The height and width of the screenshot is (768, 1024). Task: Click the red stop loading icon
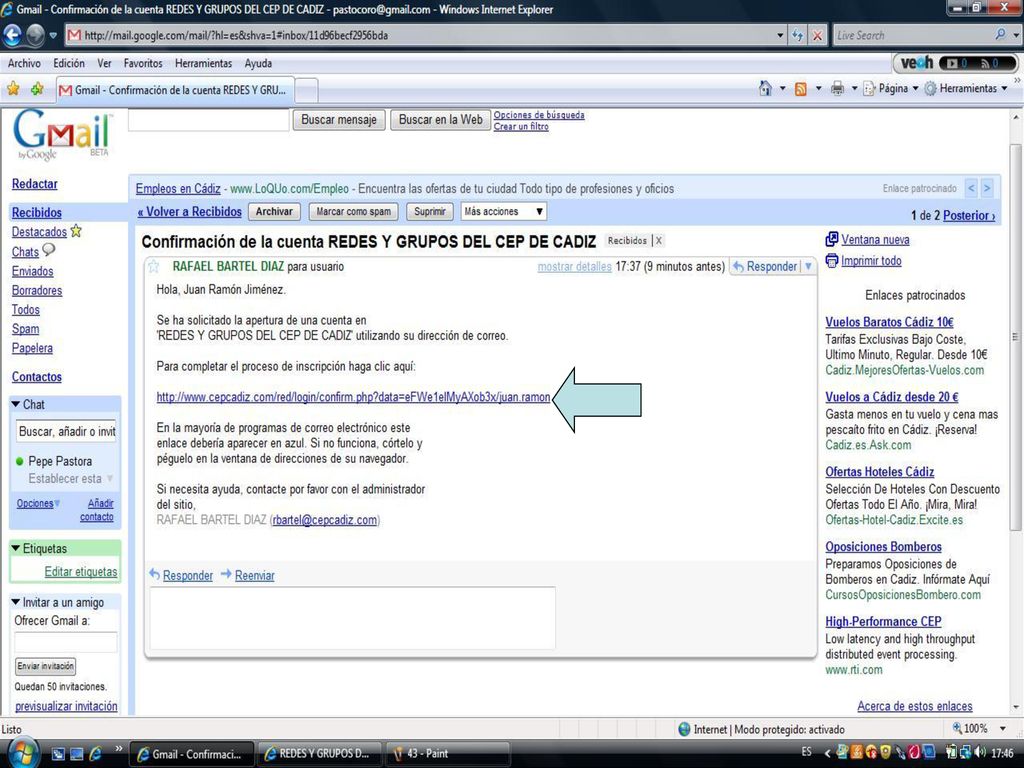click(817, 35)
